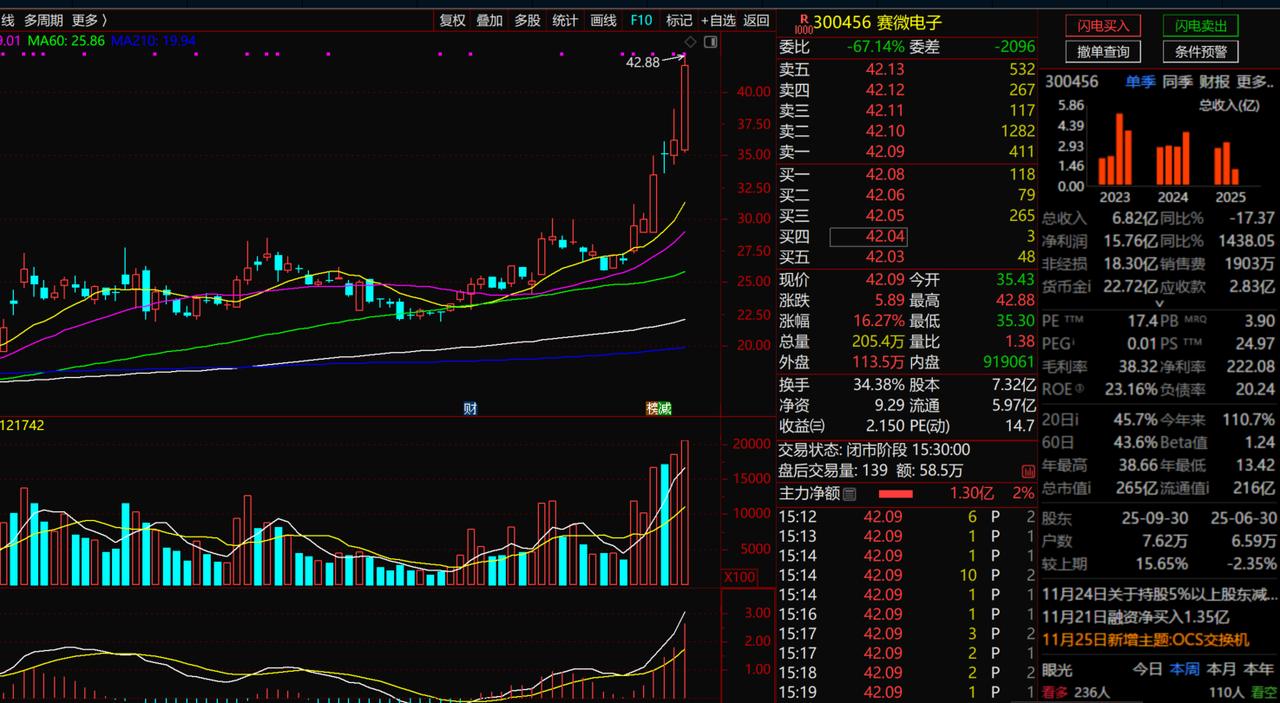The image size is (1280, 703).
Task: Click the 减 marker on the chart bottom
Action: tap(666, 408)
